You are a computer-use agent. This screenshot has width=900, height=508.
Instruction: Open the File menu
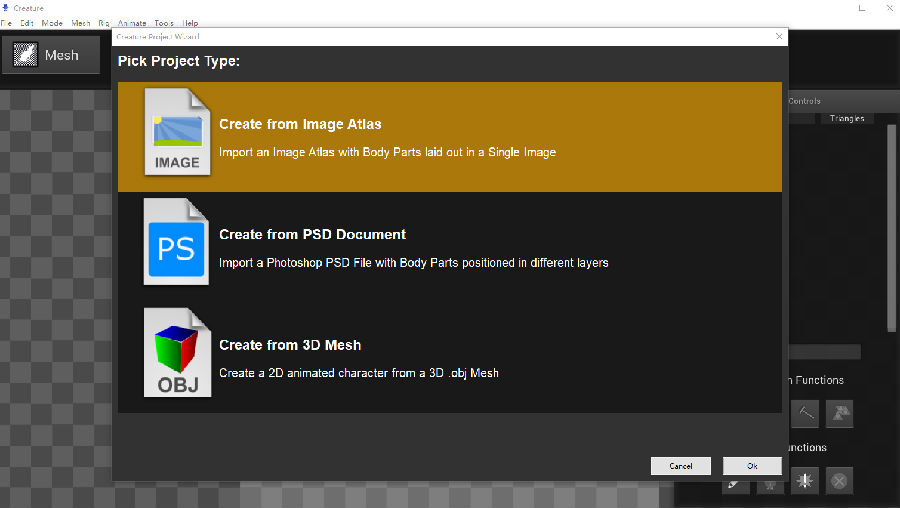point(6,23)
